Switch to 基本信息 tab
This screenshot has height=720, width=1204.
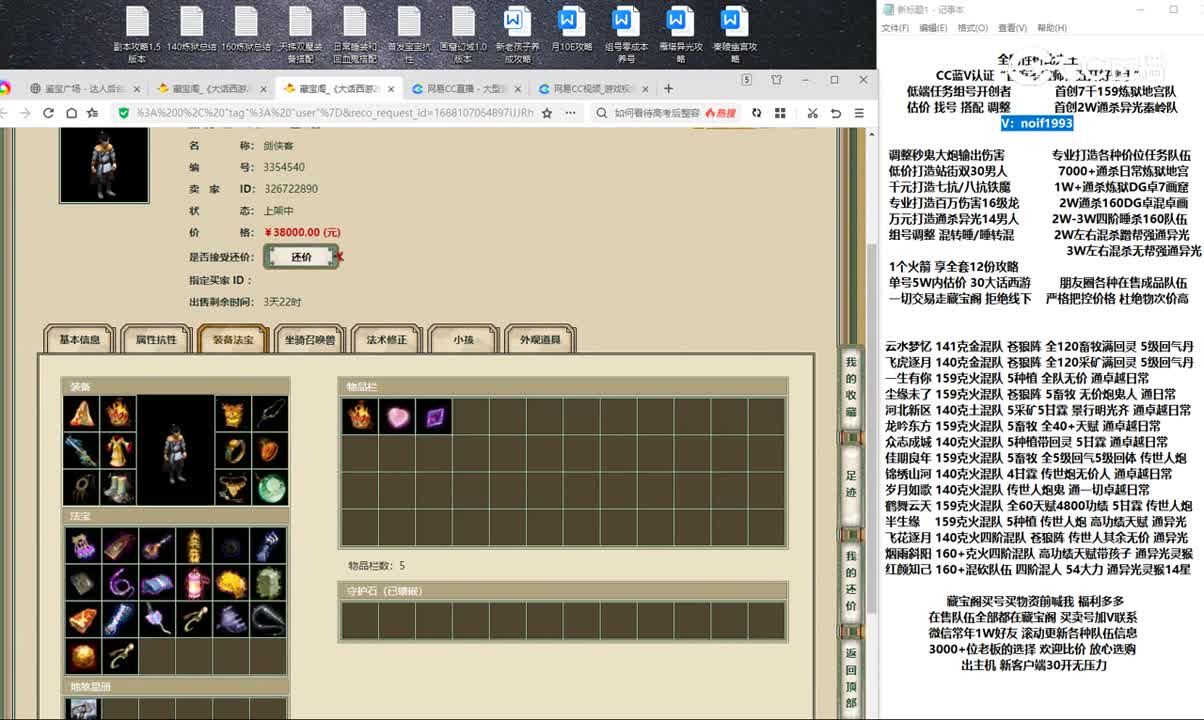[80, 339]
